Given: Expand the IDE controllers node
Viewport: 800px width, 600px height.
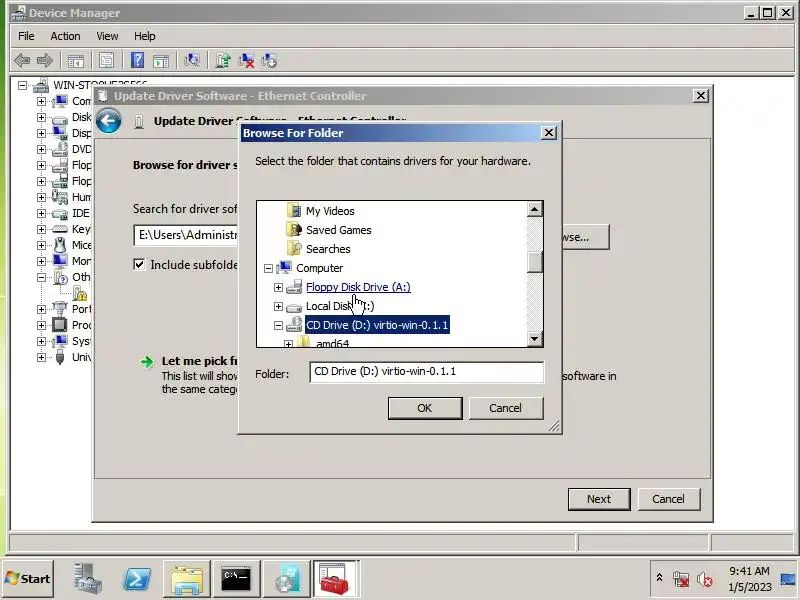Looking at the screenshot, I should (41, 213).
